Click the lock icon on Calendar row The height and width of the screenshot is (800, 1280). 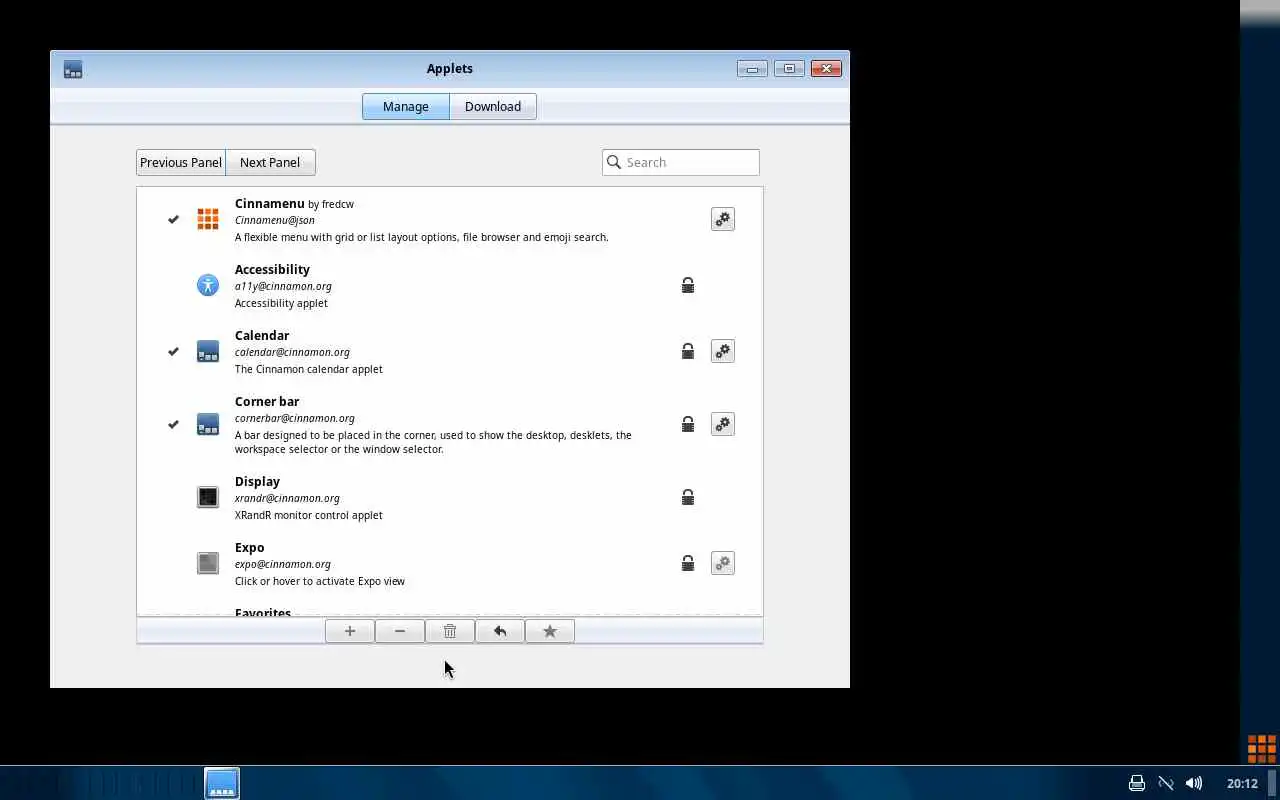coord(688,351)
